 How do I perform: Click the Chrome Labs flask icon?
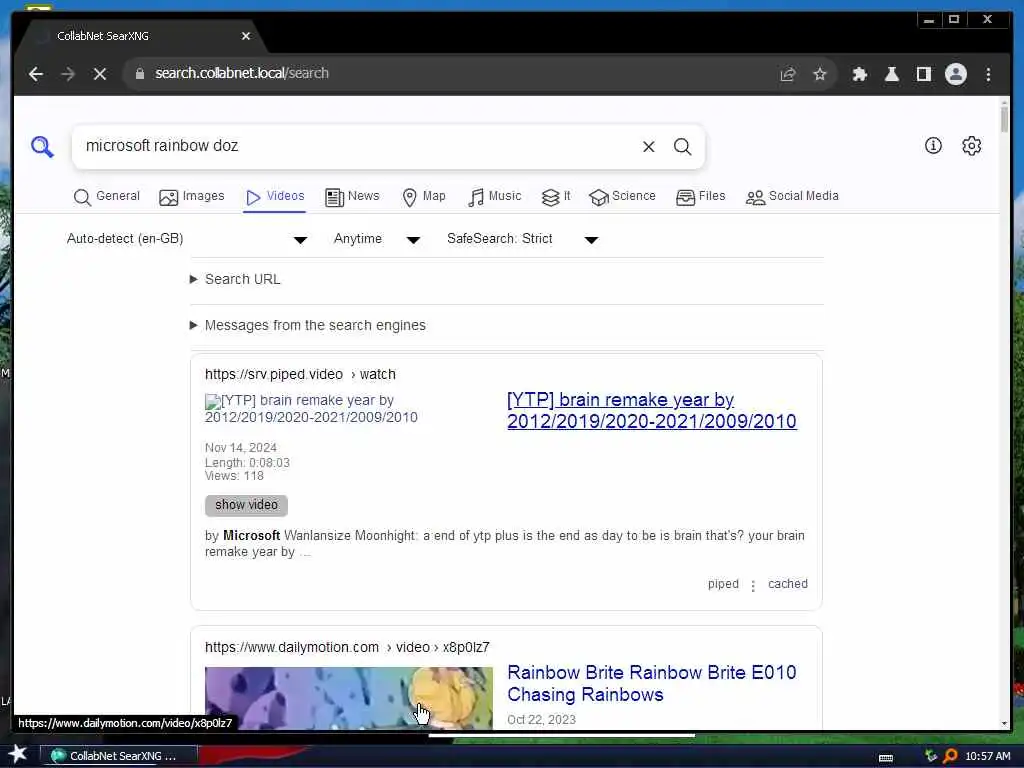(x=891, y=74)
